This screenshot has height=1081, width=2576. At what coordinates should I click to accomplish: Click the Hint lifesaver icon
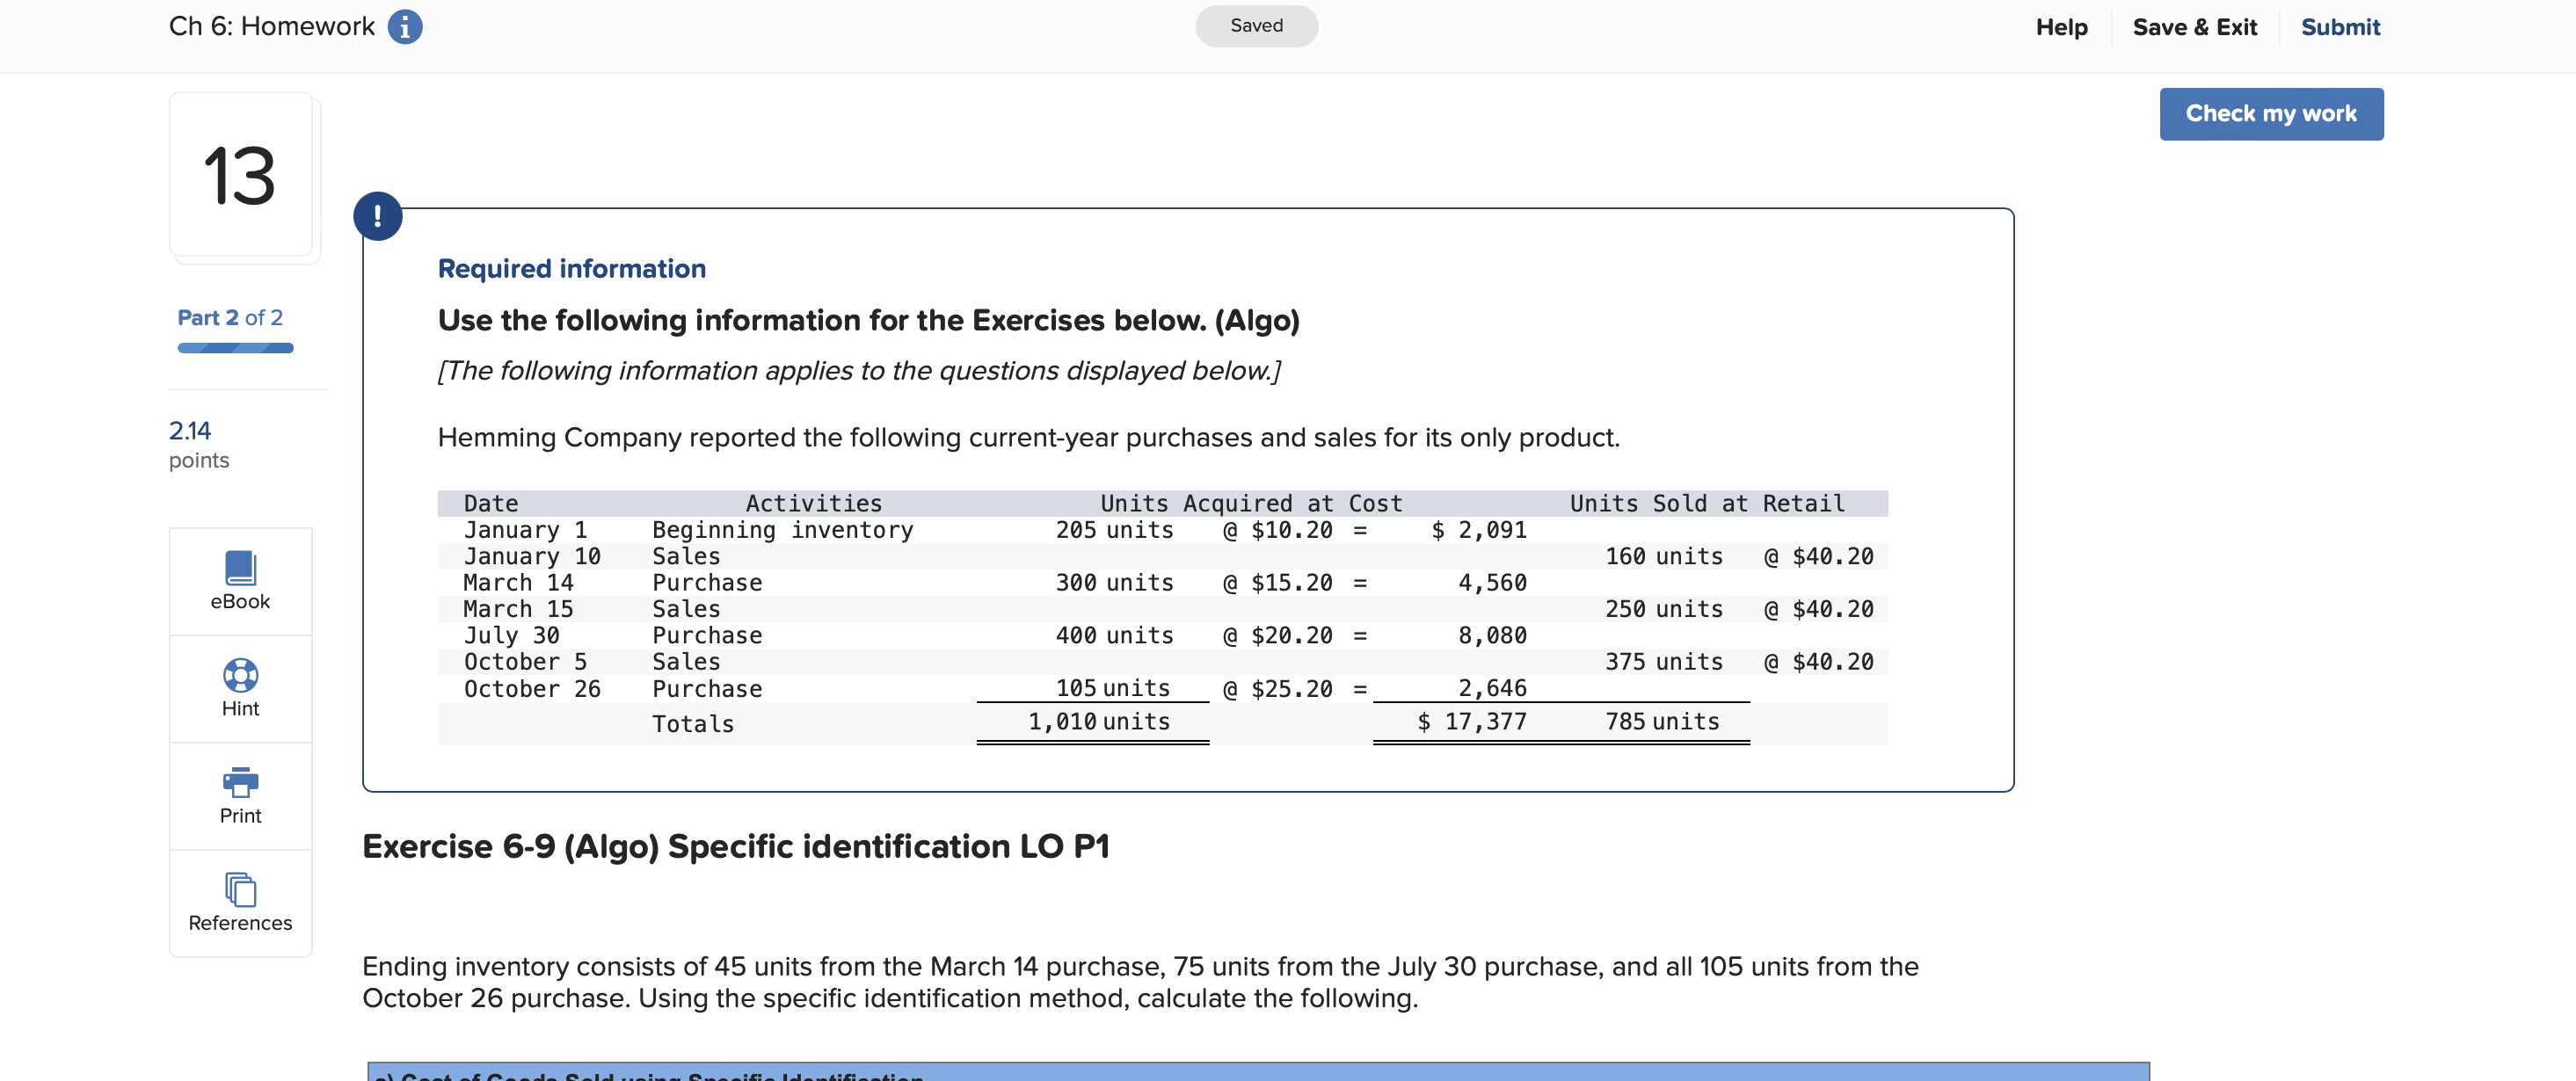(x=240, y=675)
